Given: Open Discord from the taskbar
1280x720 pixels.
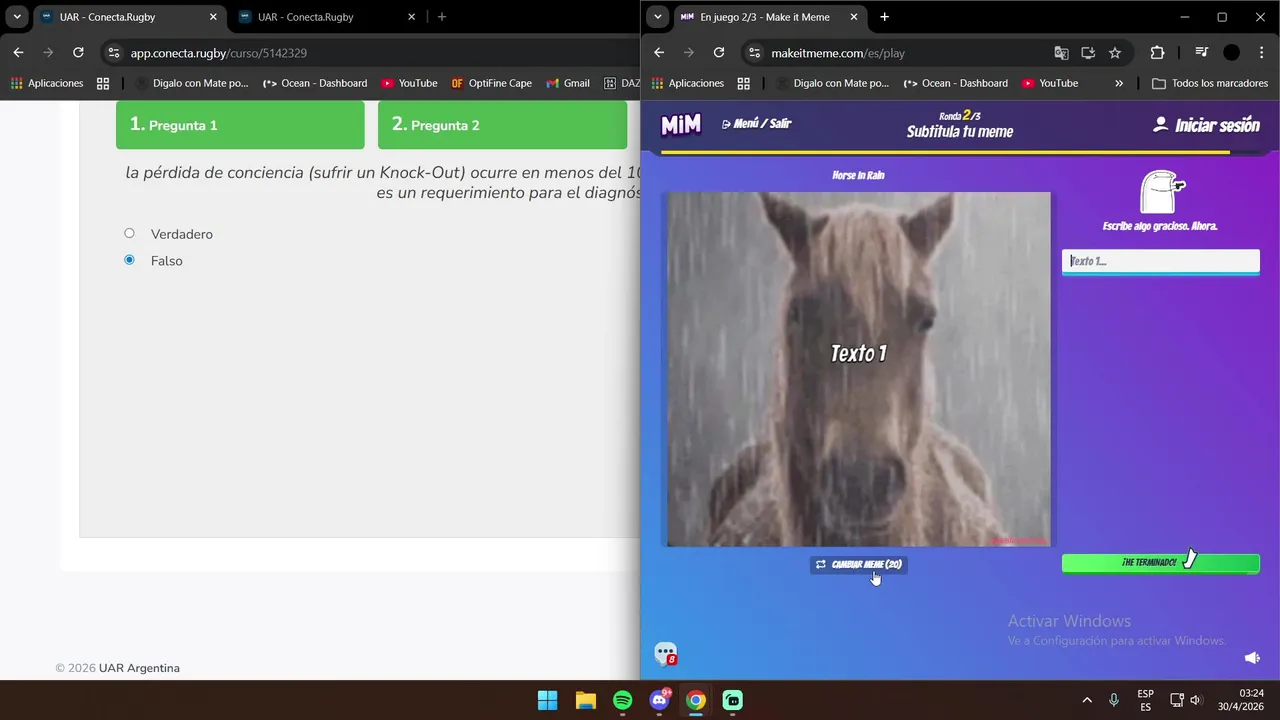Looking at the screenshot, I should click(660, 700).
